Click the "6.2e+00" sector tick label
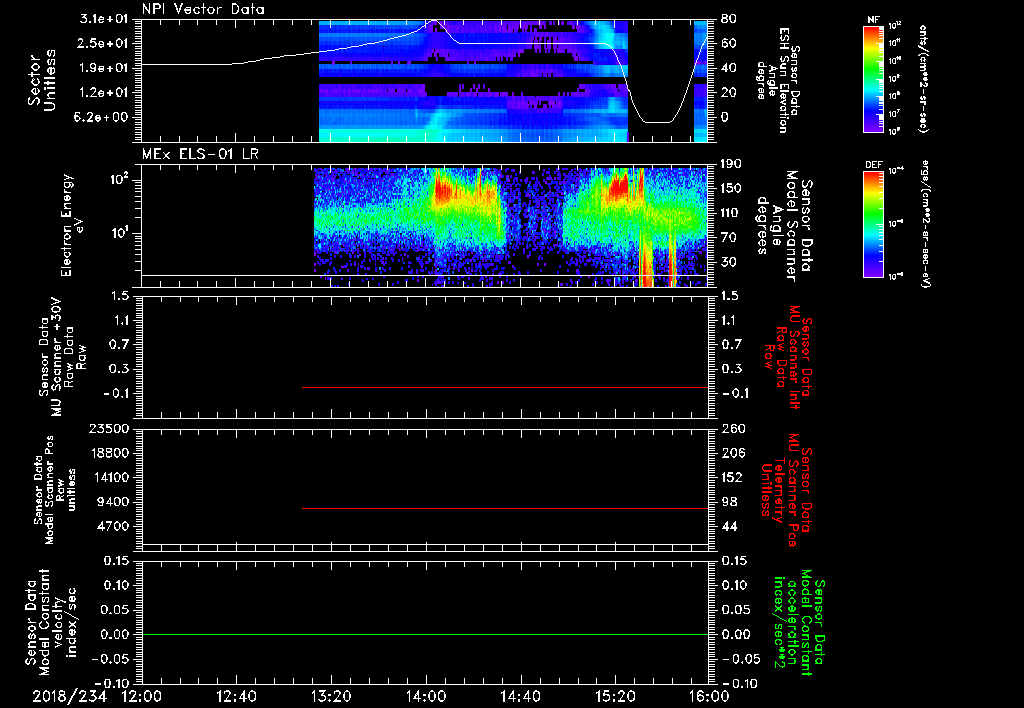The height and width of the screenshot is (708, 1024). (x=103, y=118)
